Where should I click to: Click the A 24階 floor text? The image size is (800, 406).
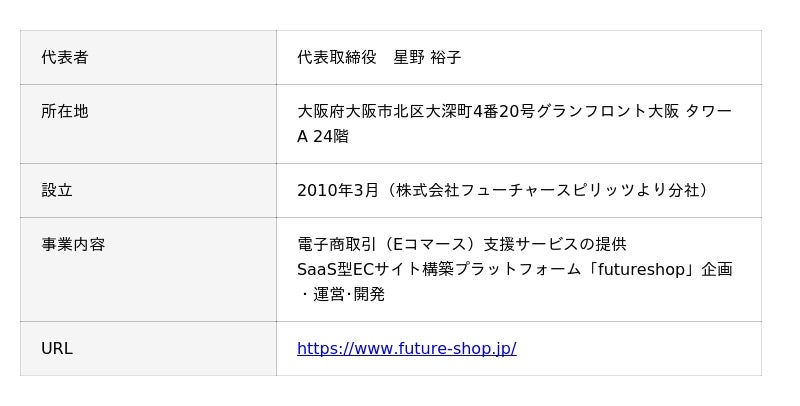322,136
